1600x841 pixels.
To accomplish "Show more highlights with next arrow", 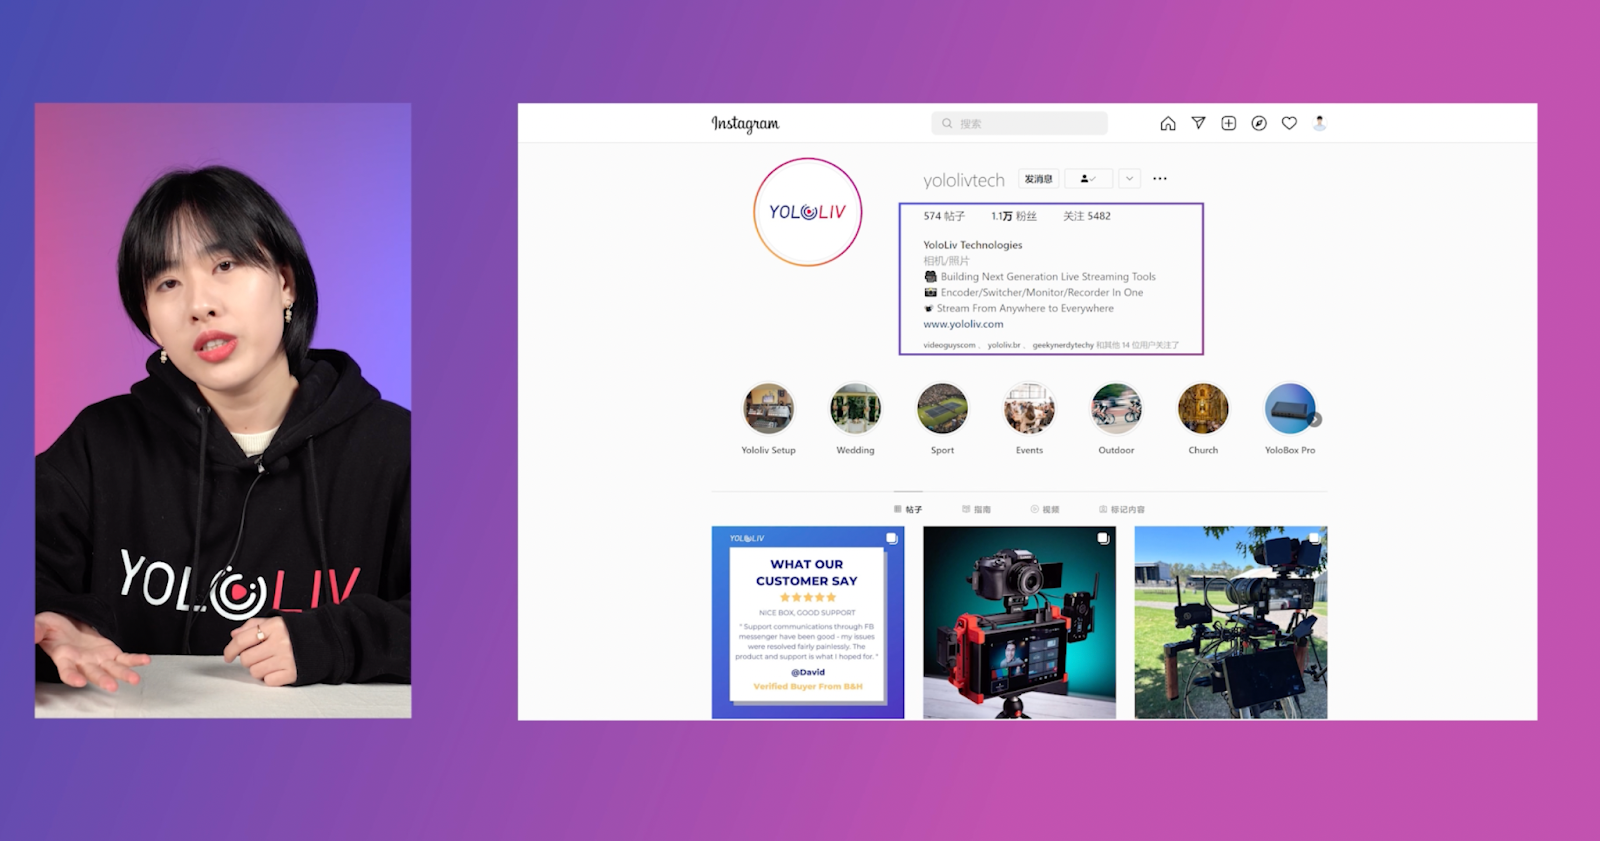I will click(x=1315, y=420).
